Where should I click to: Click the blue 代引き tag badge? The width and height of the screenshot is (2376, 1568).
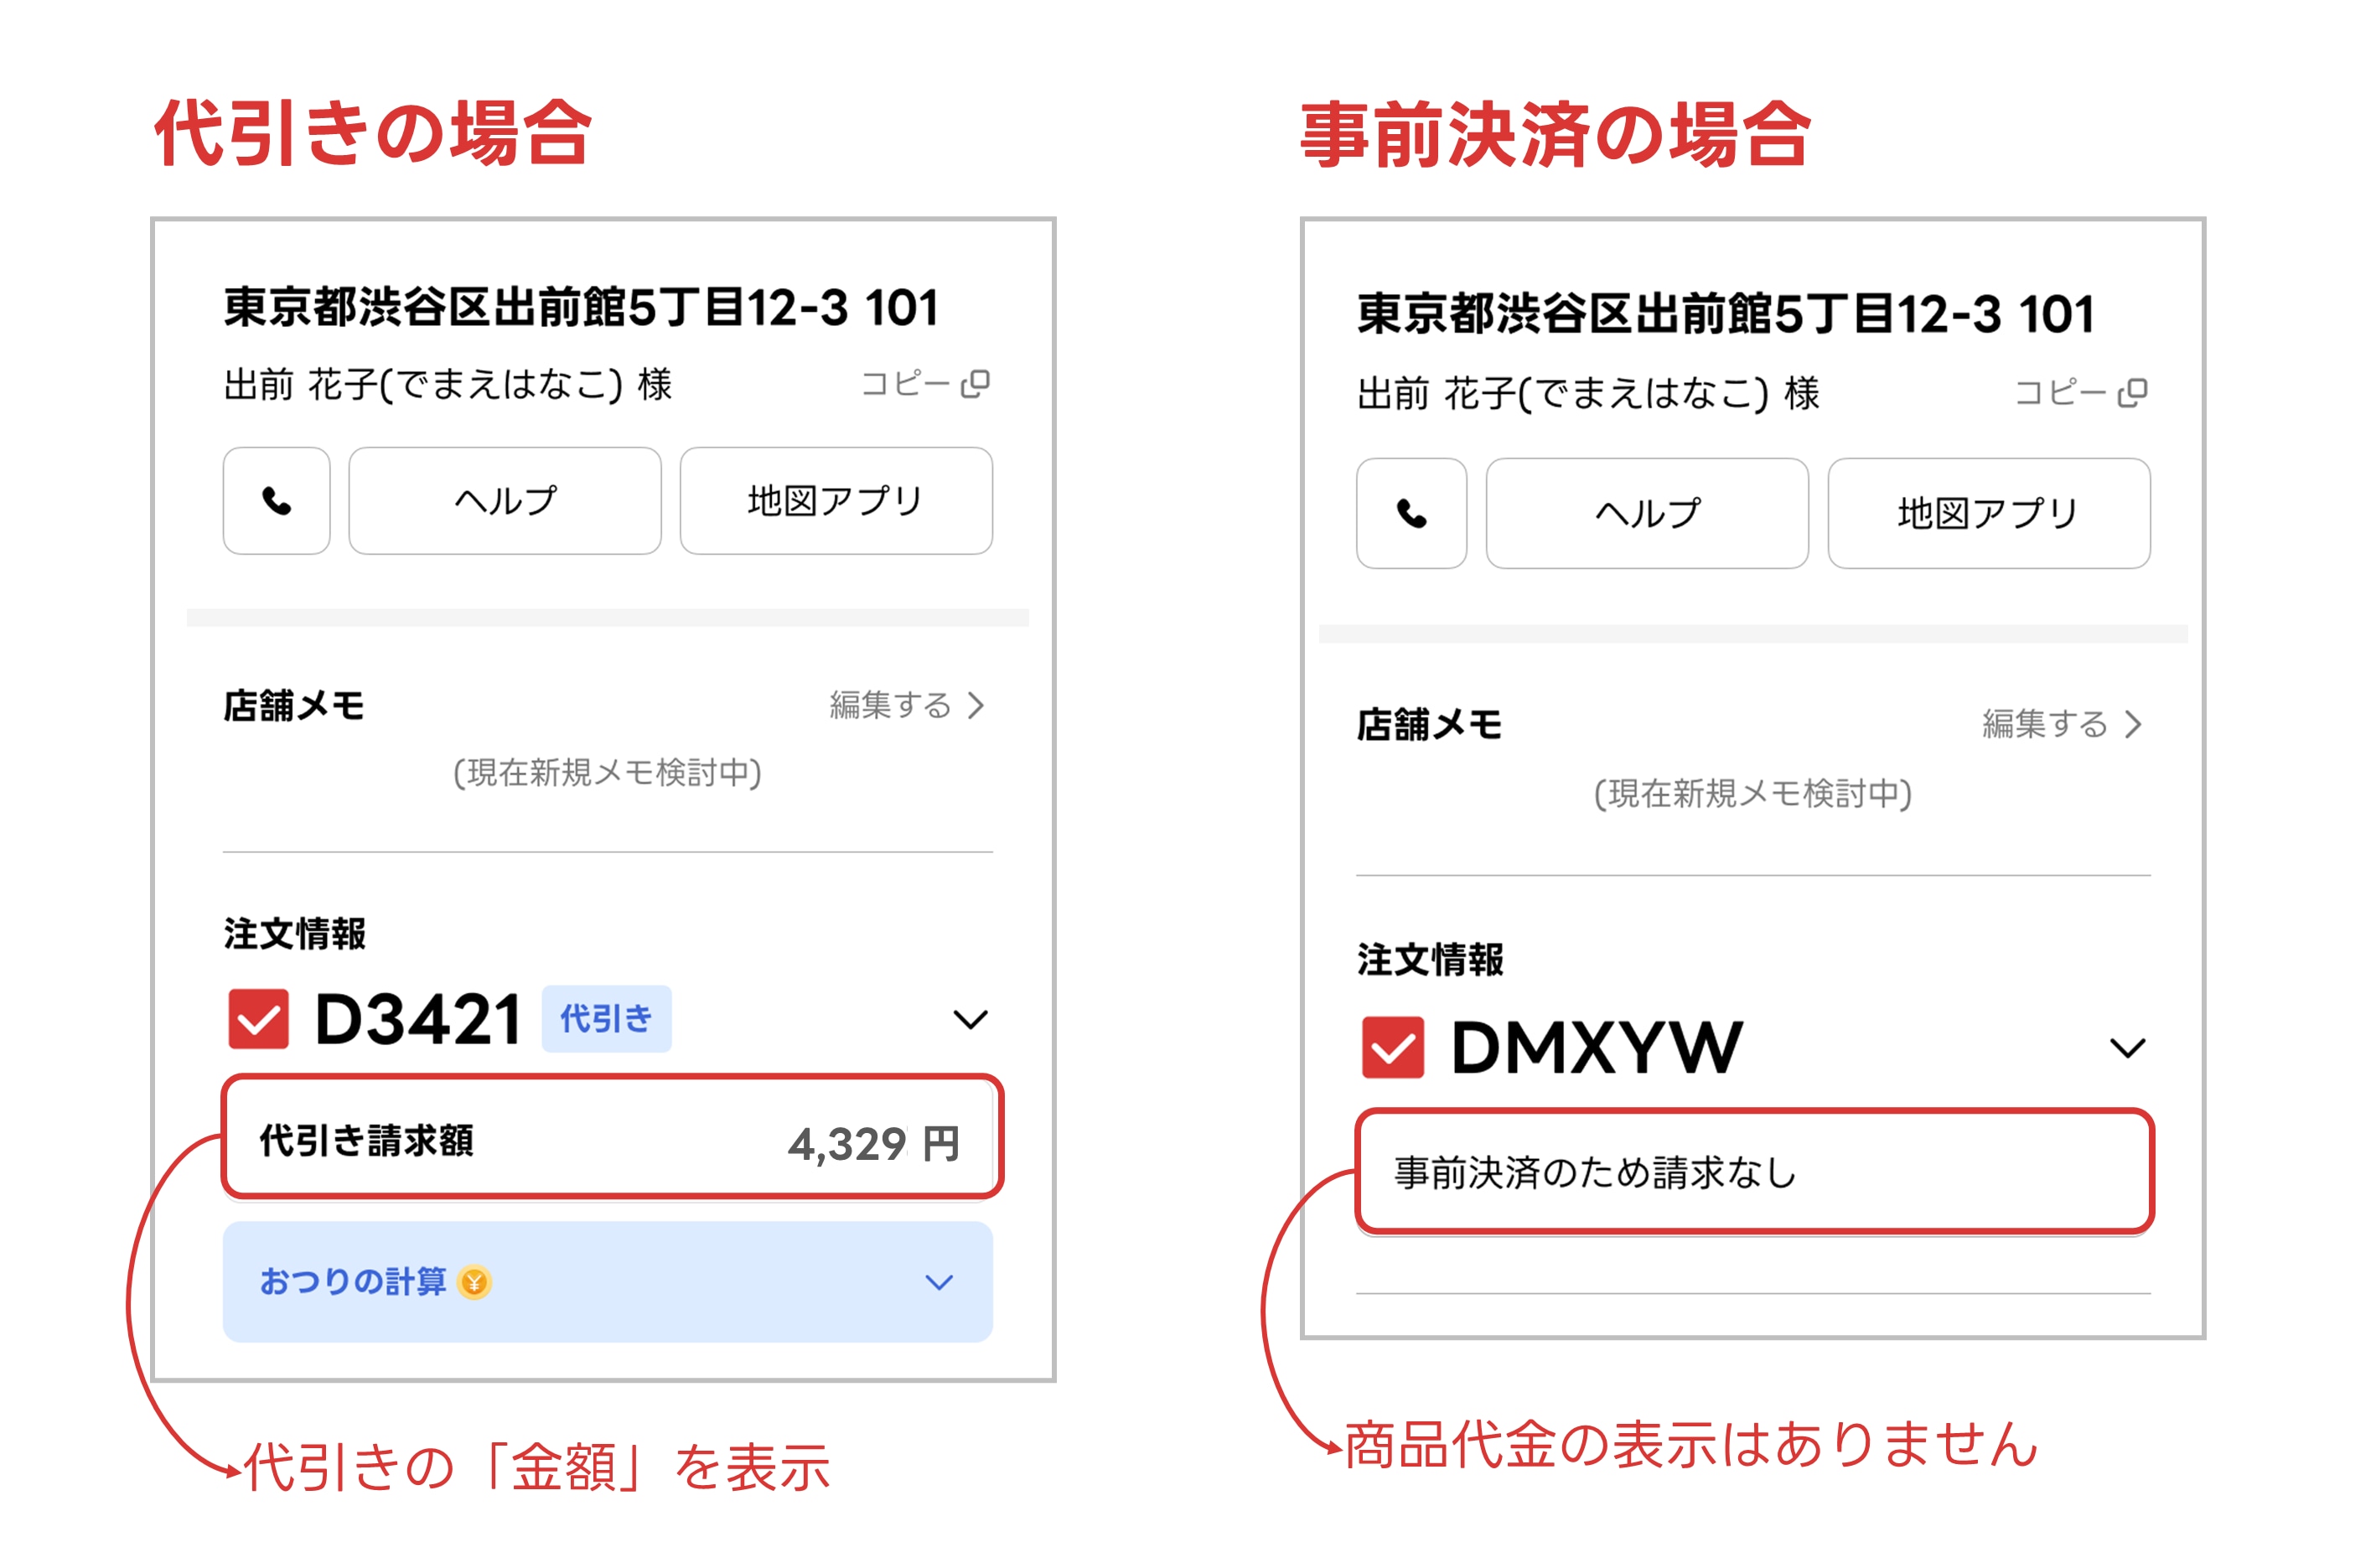pos(606,1019)
